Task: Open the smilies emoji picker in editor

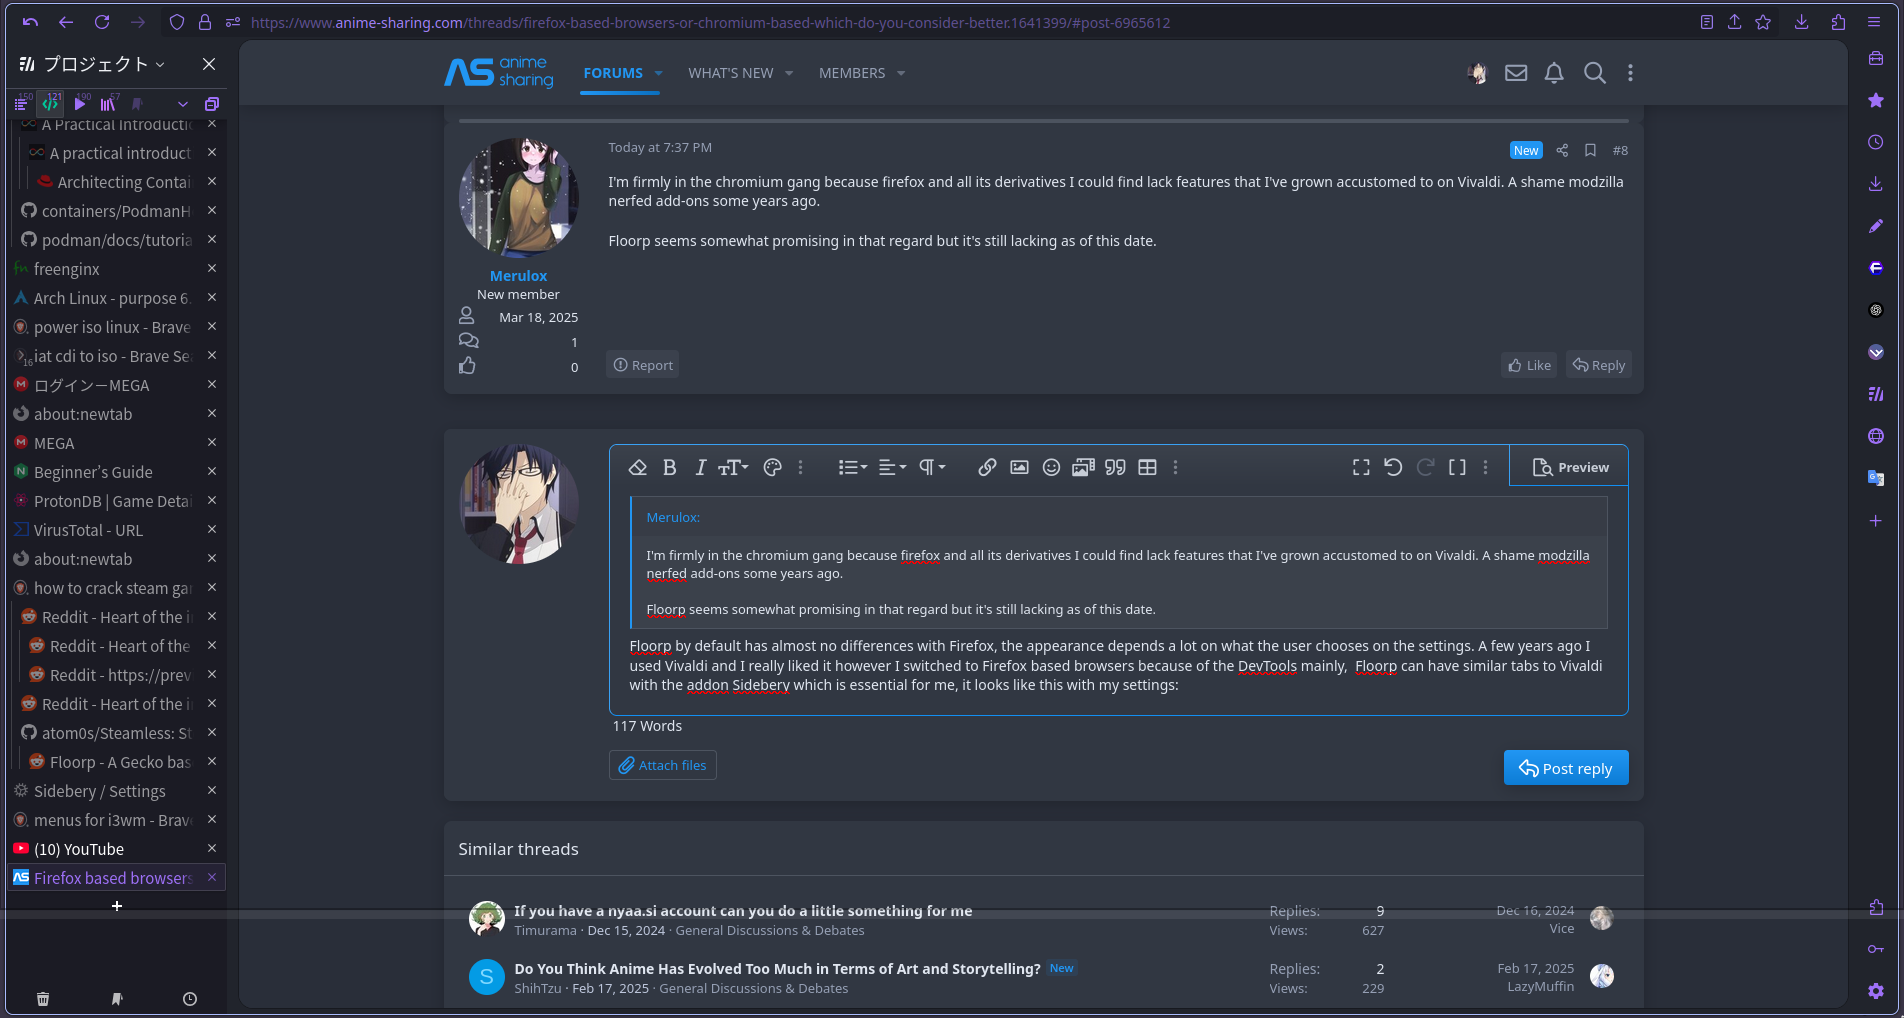Action: (x=1051, y=467)
